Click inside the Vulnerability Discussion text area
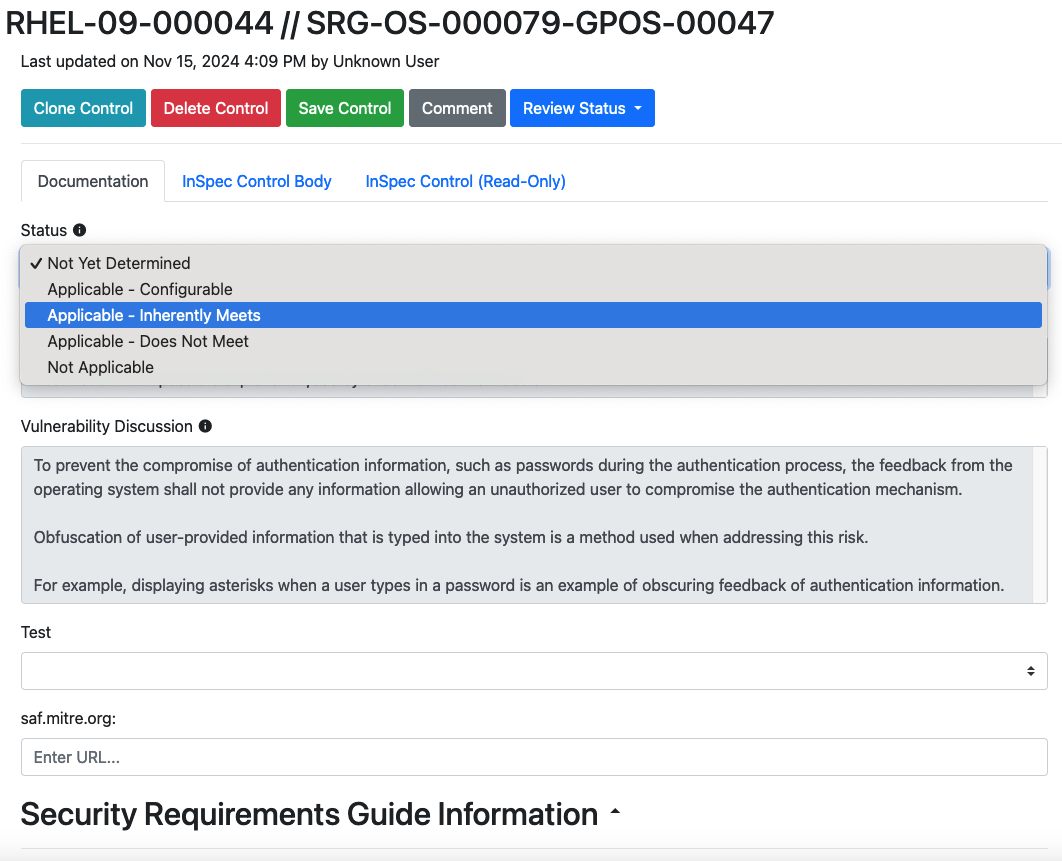The image size is (1062, 861). pyautogui.click(x=526, y=525)
